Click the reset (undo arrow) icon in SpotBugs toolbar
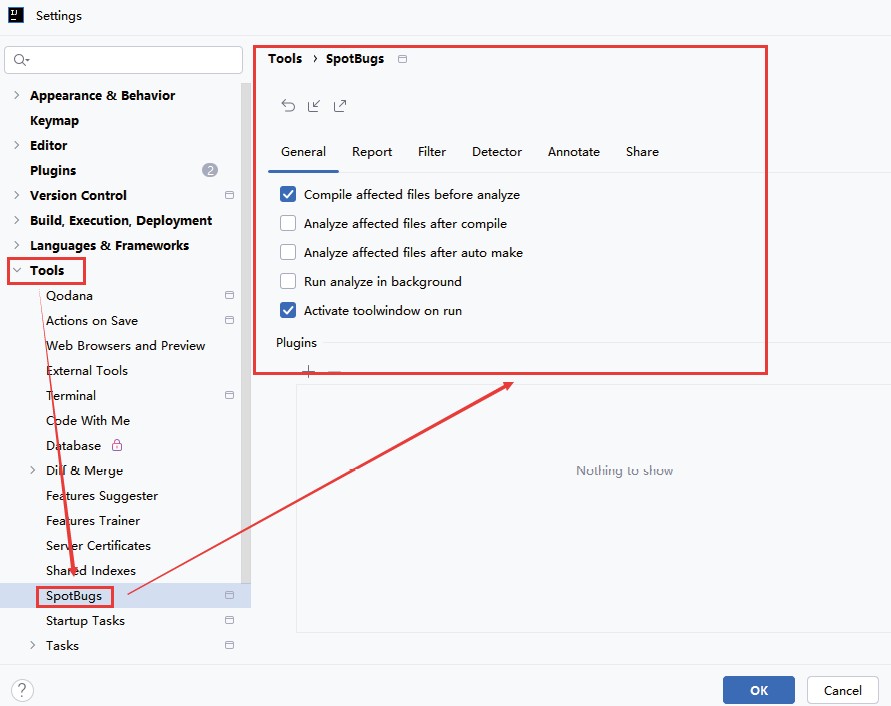Screen dimensions: 891x706 [x=288, y=106]
